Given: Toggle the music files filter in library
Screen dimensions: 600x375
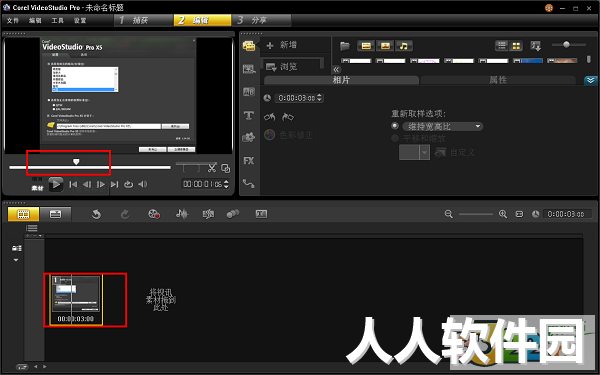Looking at the screenshot, I should click(x=404, y=46).
